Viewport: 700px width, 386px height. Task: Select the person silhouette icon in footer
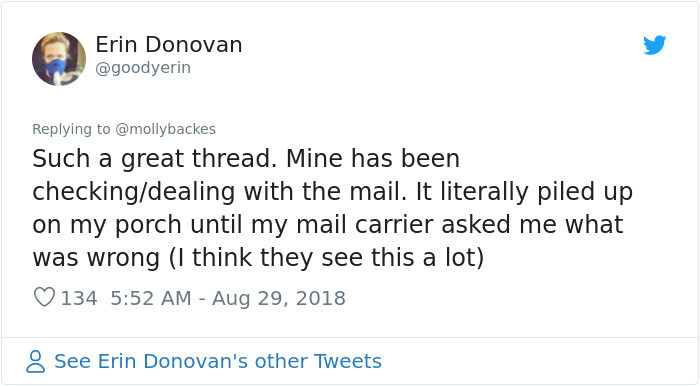(x=35, y=361)
